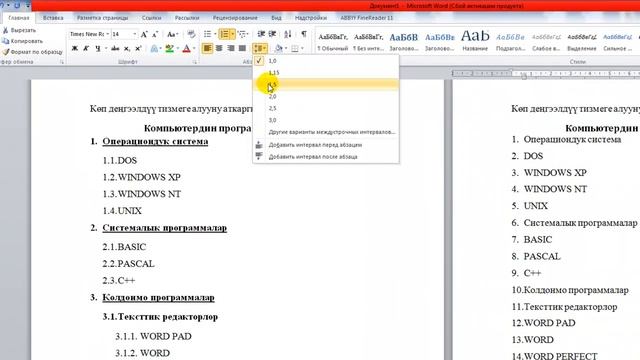The image size is (640, 360).
Task: Click the font color red A icon
Action: point(186,49)
